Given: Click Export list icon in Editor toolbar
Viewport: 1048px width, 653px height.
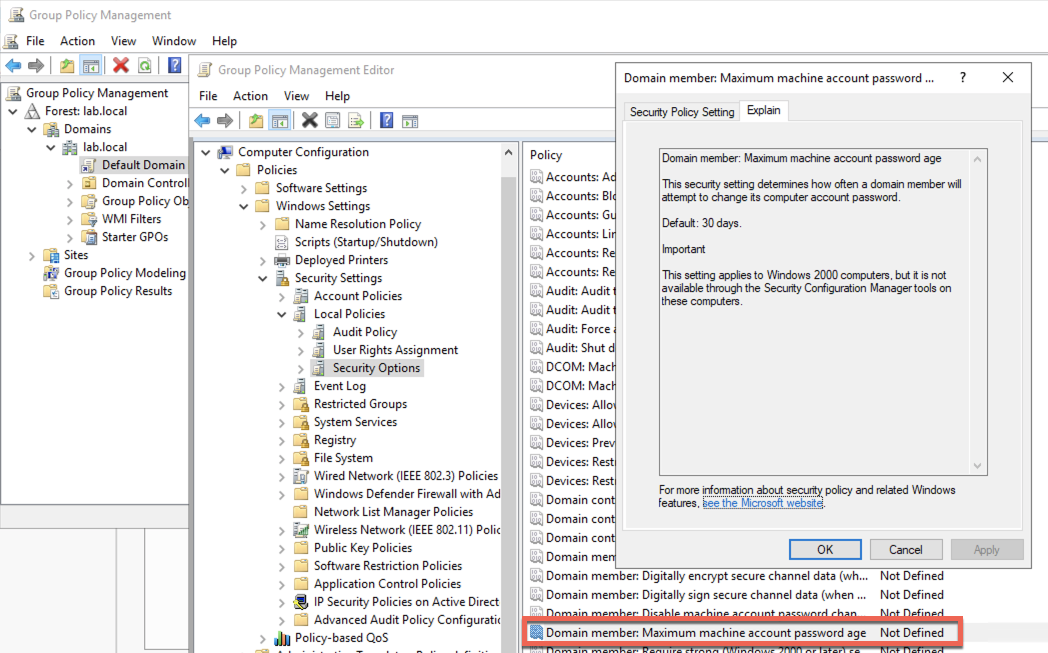Looking at the screenshot, I should (356, 120).
